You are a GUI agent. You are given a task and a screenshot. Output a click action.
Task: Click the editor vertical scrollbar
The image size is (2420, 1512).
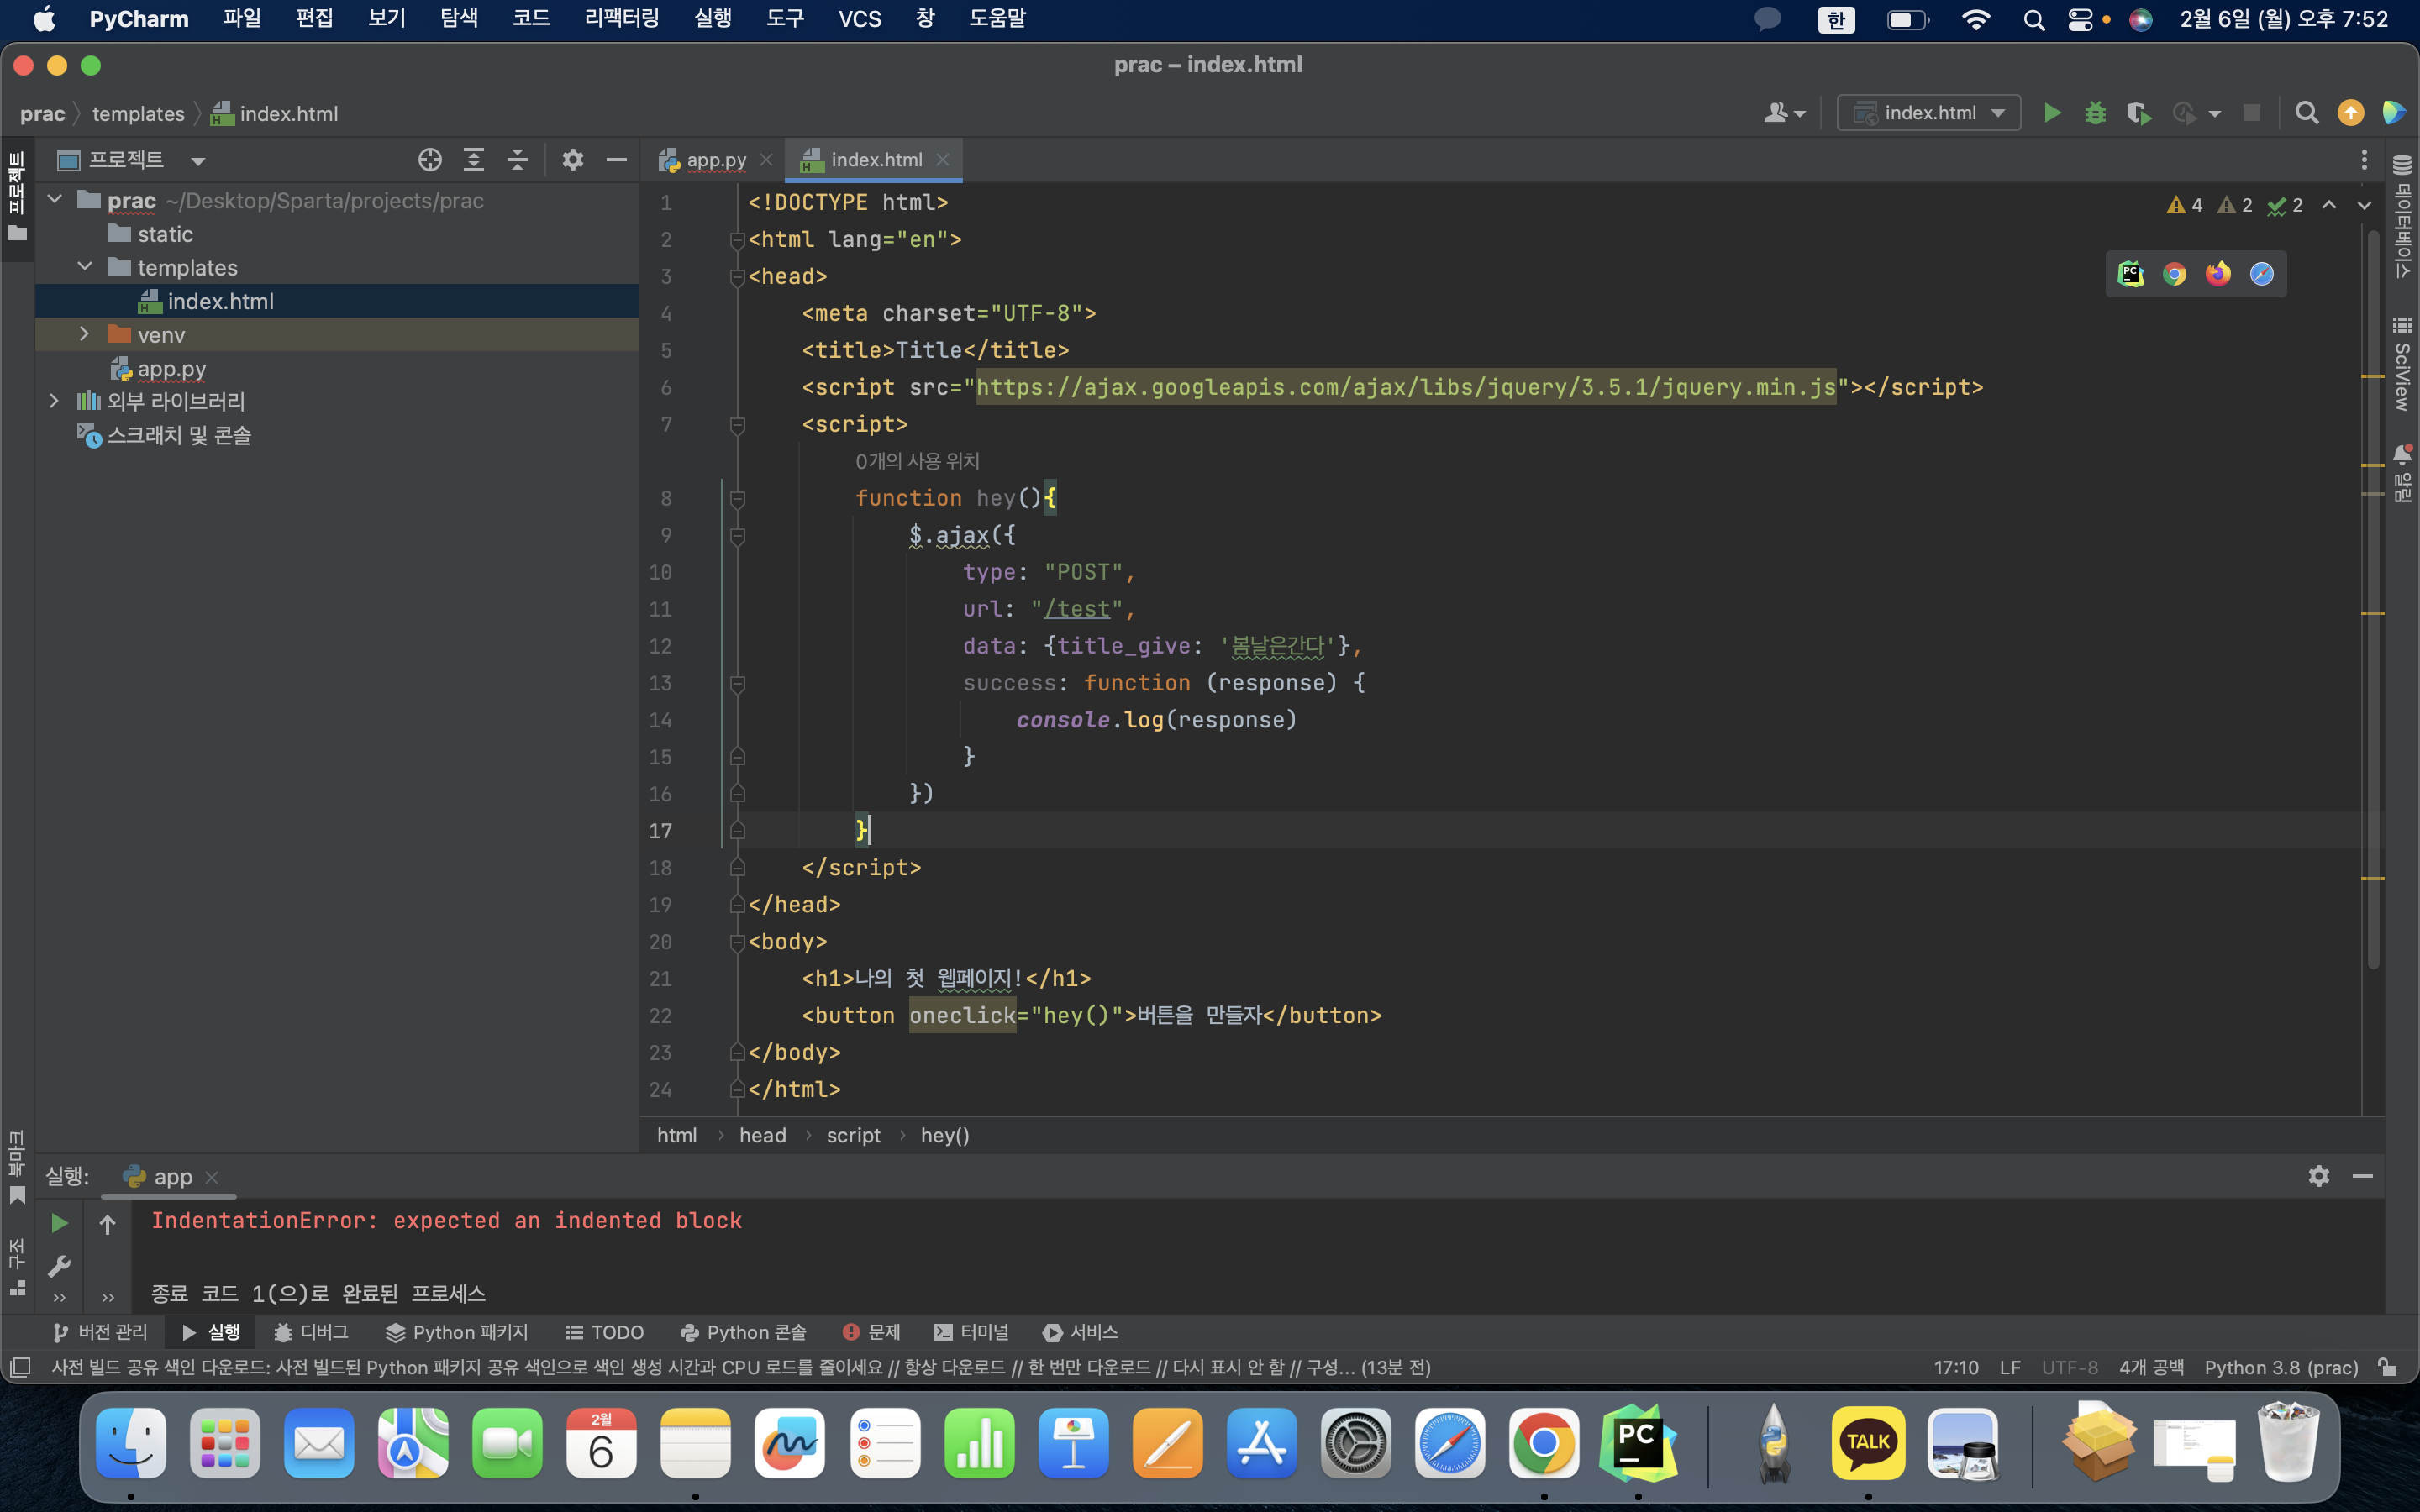click(2372, 600)
